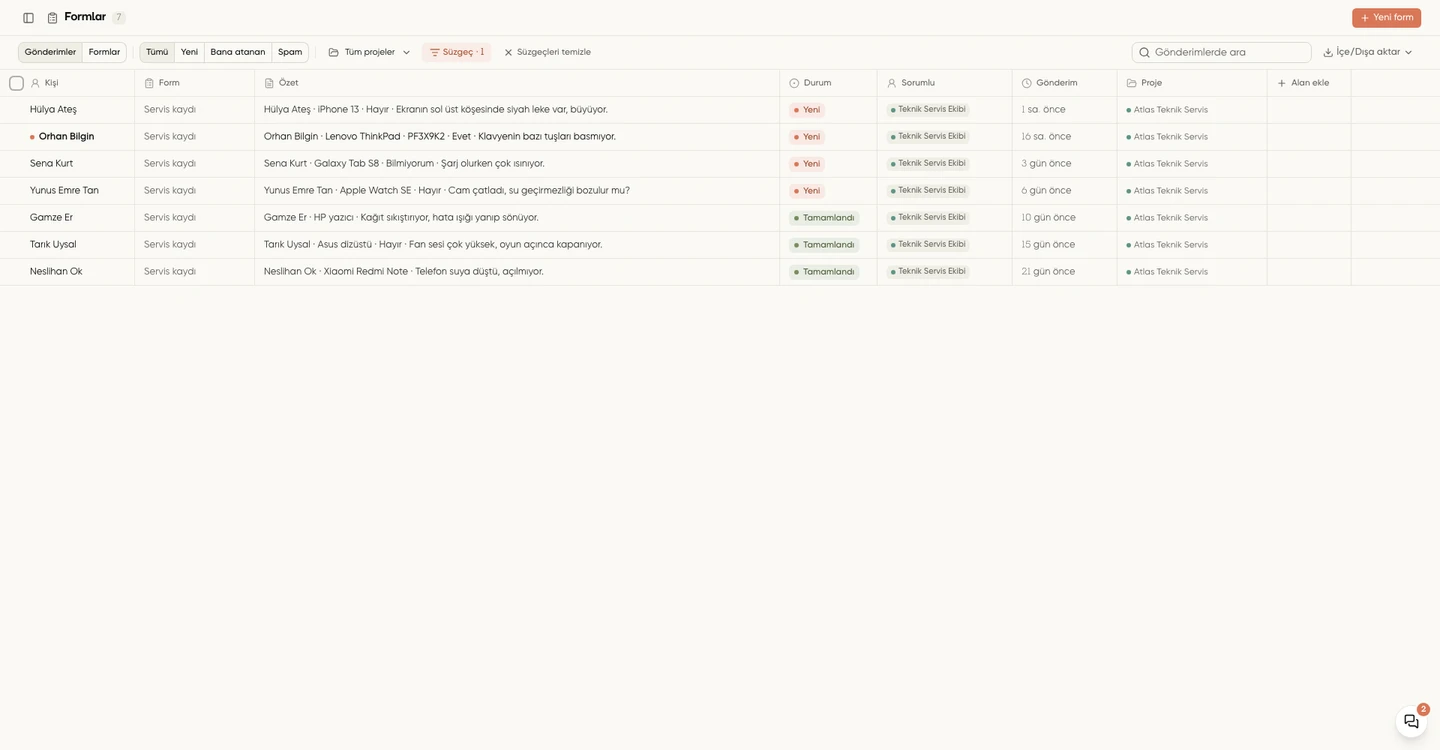Click the filter icon in Süzgeç
The width and height of the screenshot is (1440, 750).
point(434,52)
